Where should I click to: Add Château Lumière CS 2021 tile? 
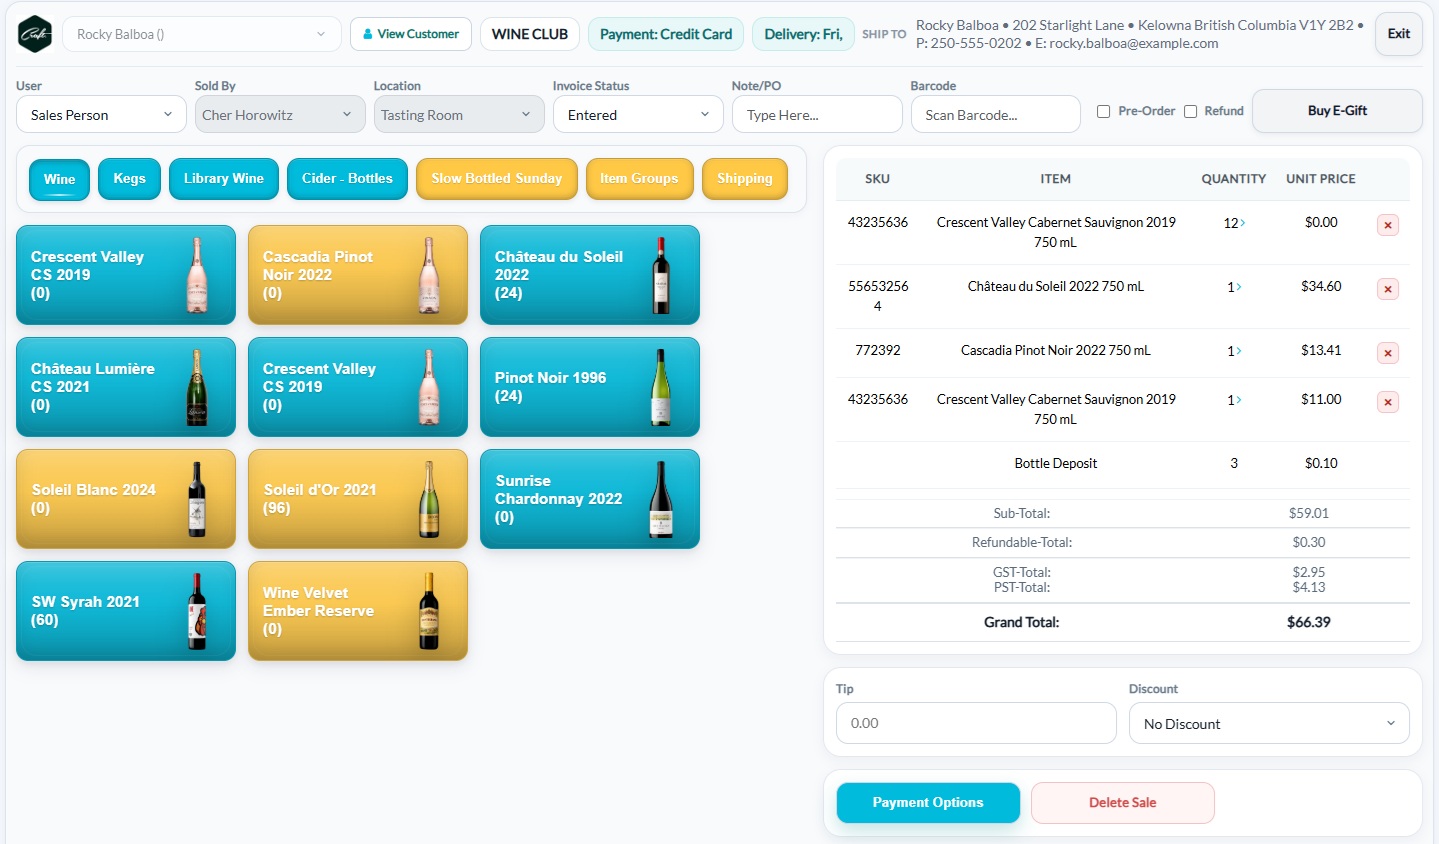126,387
